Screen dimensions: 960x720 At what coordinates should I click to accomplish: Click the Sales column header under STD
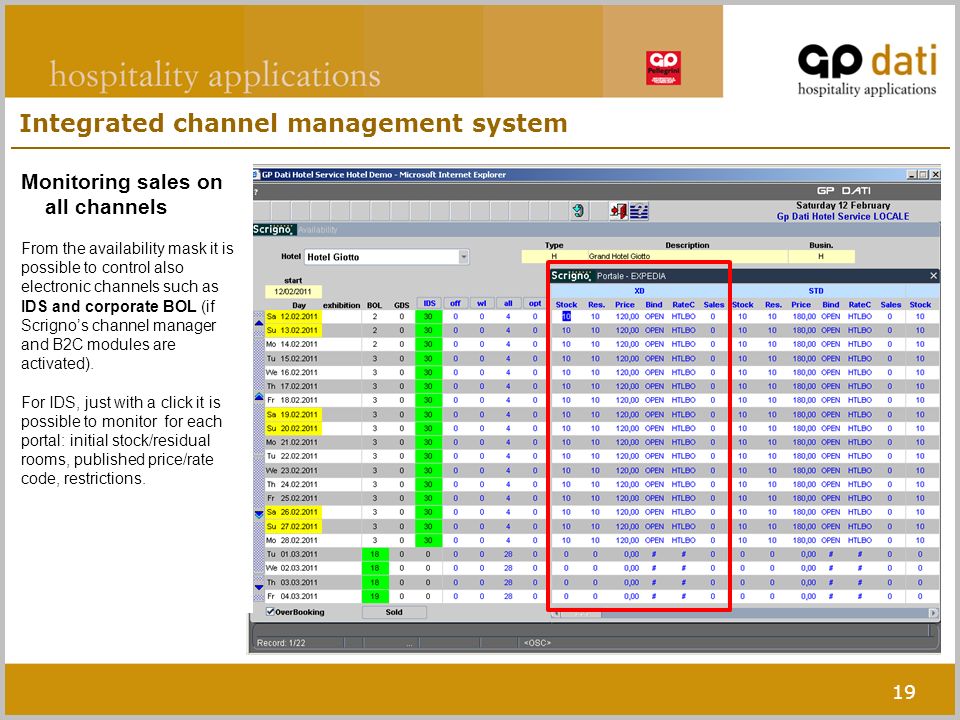(891, 304)
